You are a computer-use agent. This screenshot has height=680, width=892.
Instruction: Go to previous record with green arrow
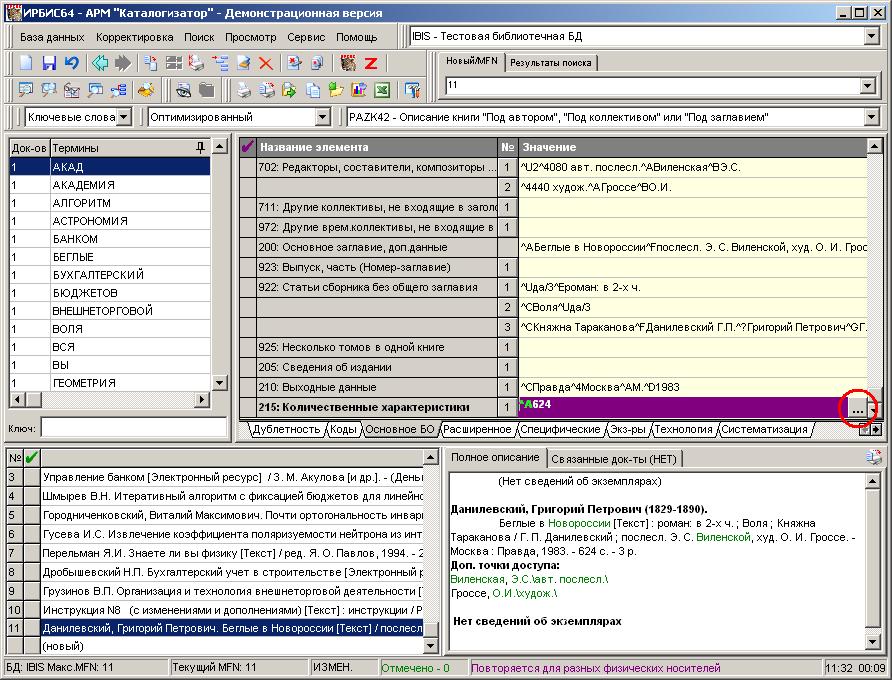click(100, 63)
